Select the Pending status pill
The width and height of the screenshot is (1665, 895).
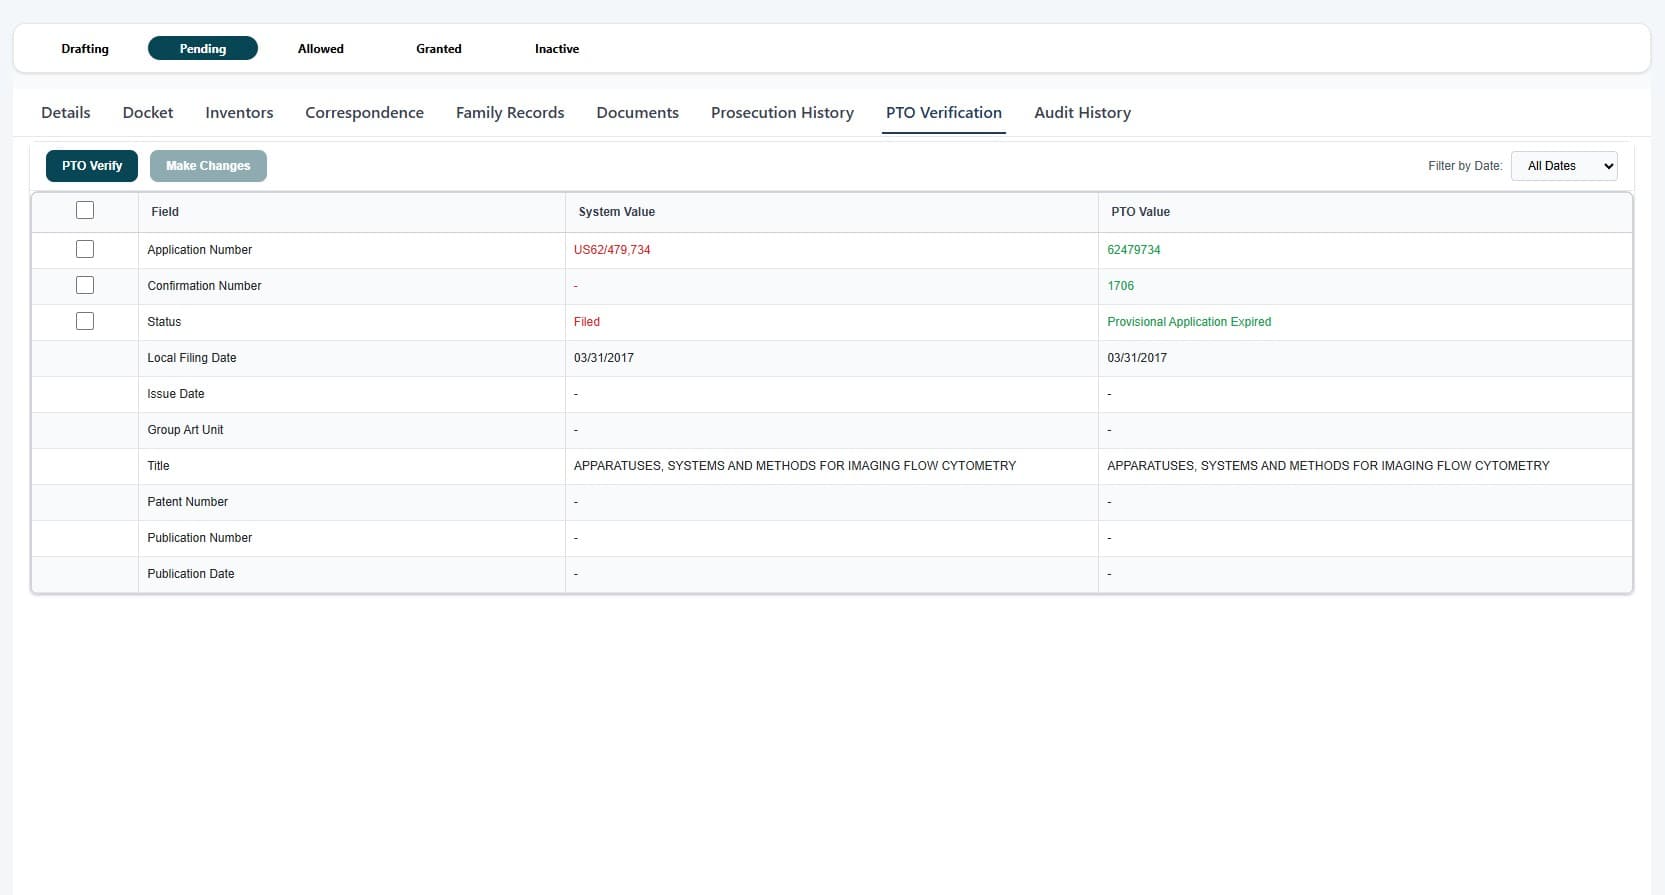[x=203, y=48]
